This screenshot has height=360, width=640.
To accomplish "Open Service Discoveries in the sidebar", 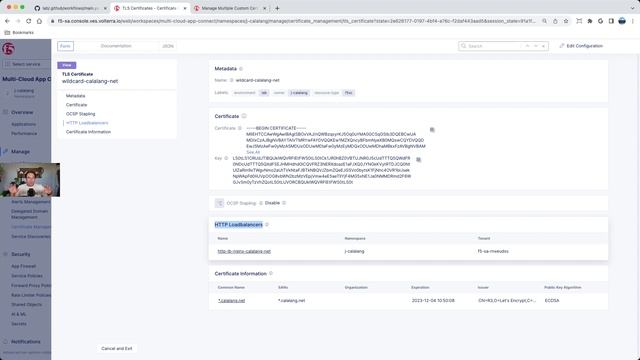I will click(31, 236).
